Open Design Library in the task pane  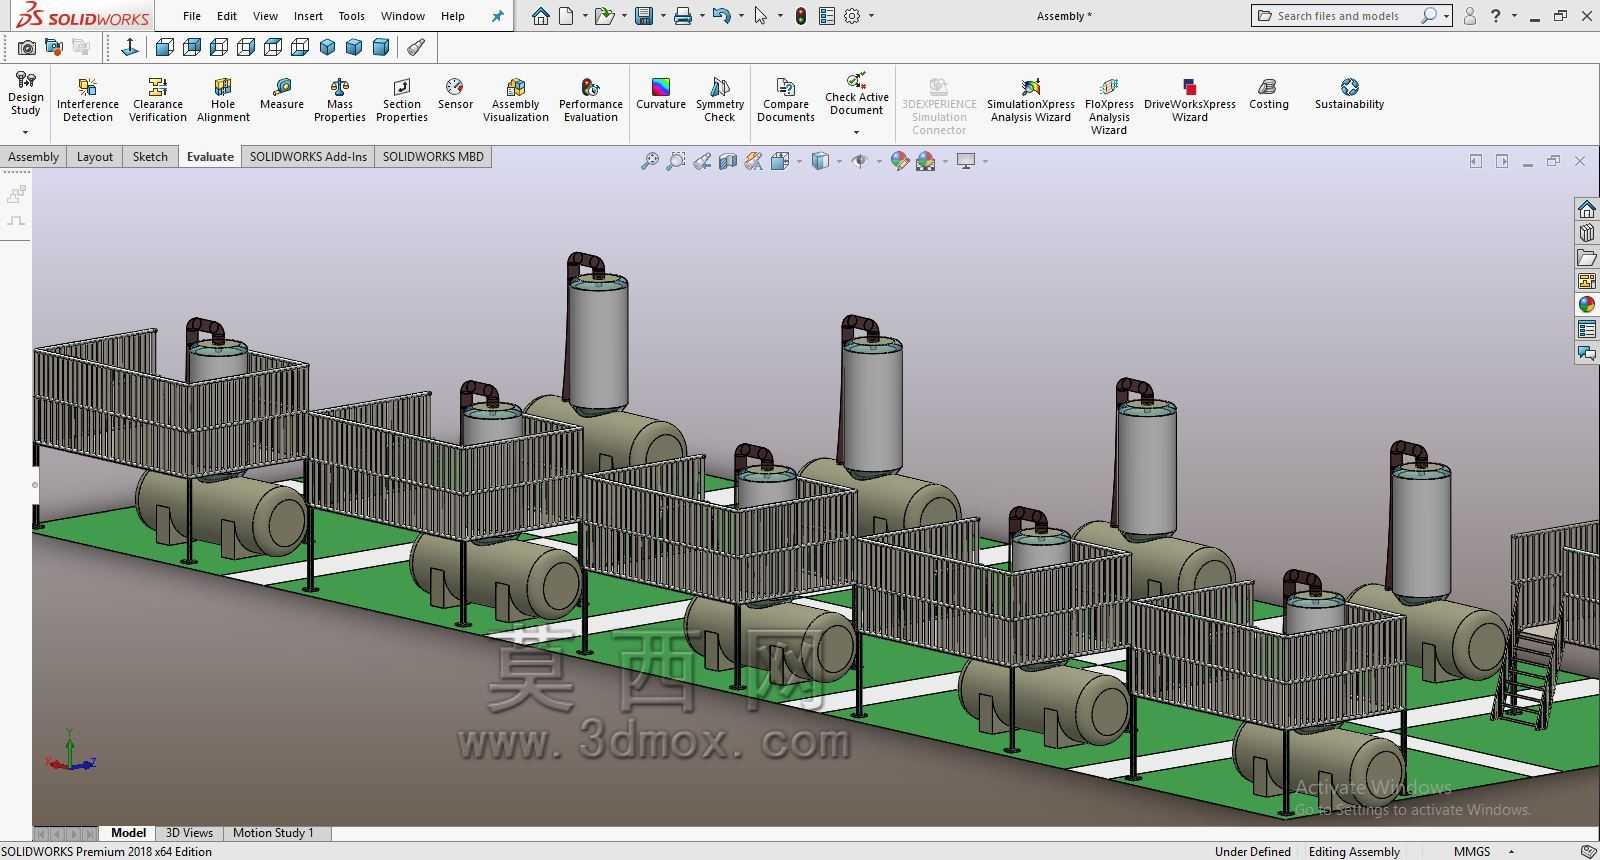click(1587, 233)
